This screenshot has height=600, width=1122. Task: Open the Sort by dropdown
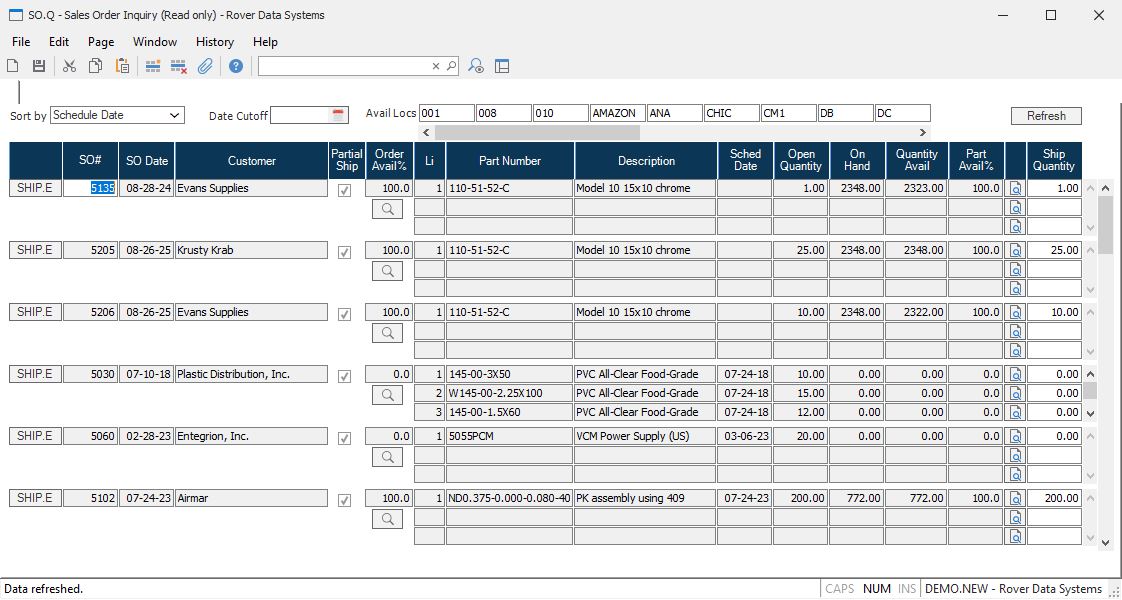coord(117,115)
